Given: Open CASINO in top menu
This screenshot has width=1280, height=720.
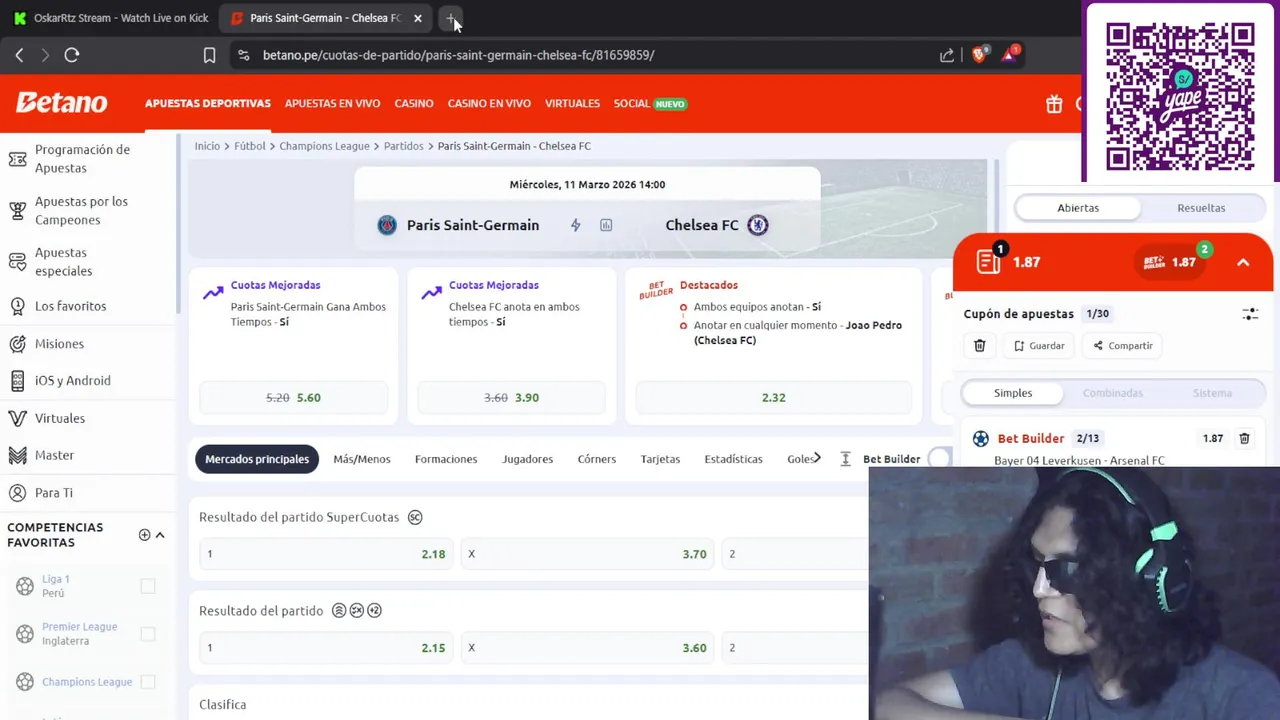Looking at the screenshot, I should (x=414, y=104).
